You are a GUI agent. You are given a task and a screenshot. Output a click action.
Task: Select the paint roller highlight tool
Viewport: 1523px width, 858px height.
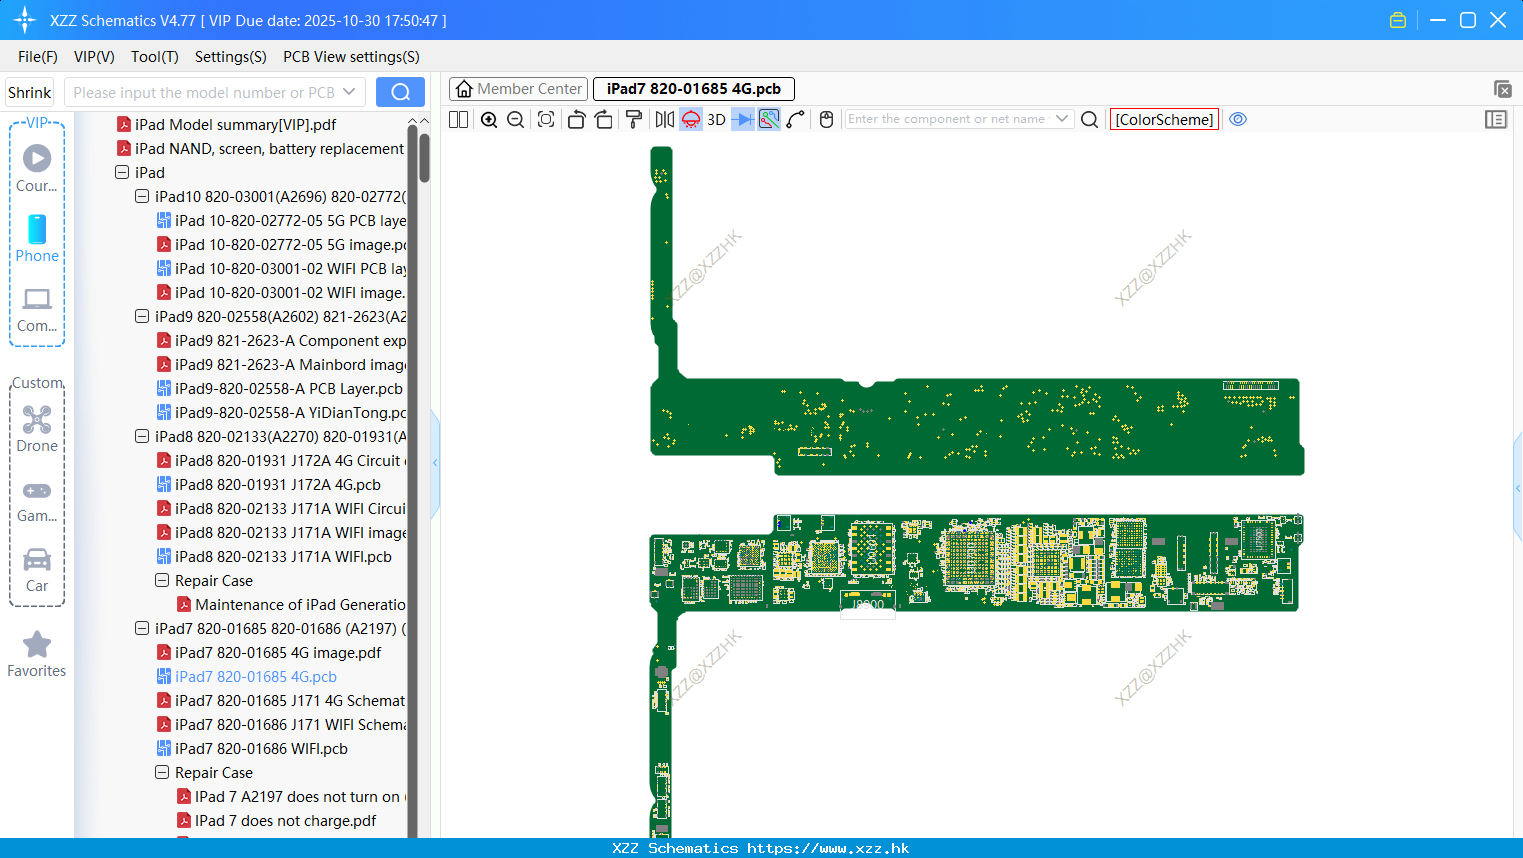[634, 119]
